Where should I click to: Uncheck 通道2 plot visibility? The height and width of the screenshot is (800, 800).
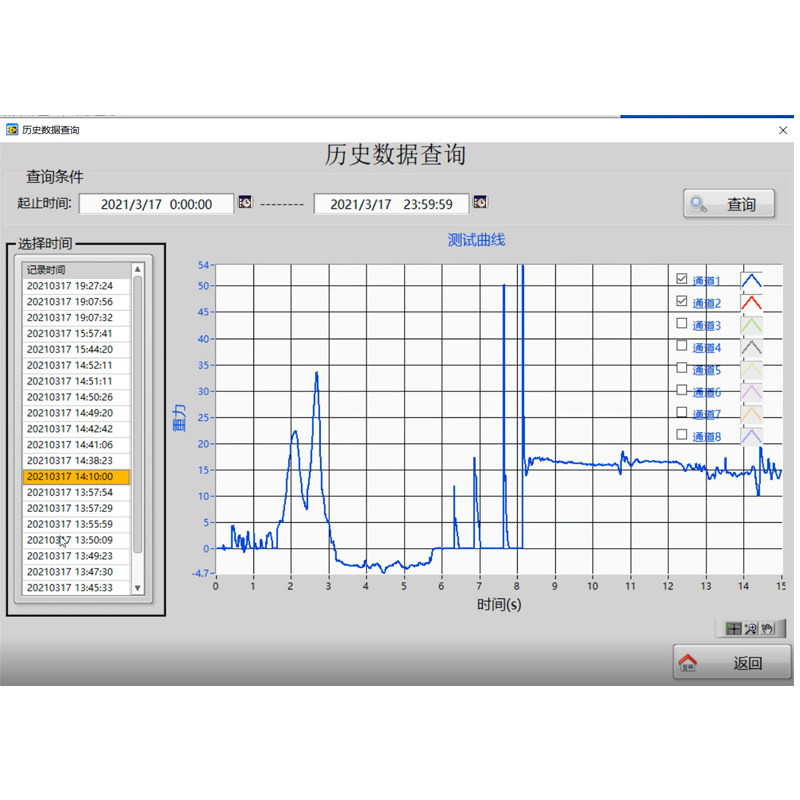tap(681, 301)
